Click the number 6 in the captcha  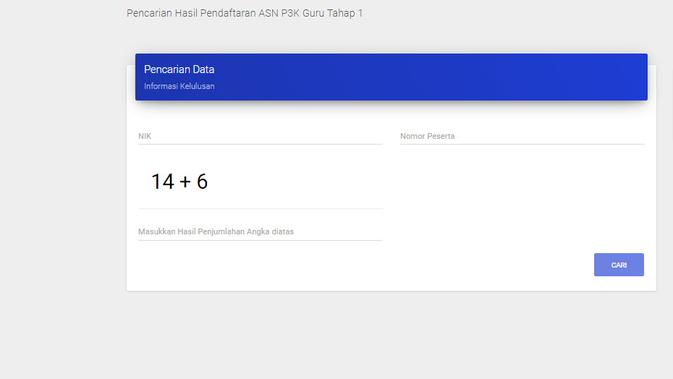pos(202,181)
